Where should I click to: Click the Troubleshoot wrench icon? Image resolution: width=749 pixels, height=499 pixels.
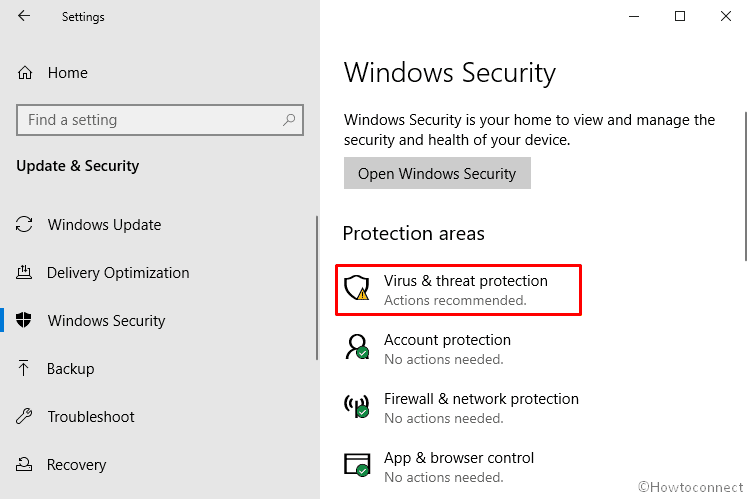click(x=26, y=417)
